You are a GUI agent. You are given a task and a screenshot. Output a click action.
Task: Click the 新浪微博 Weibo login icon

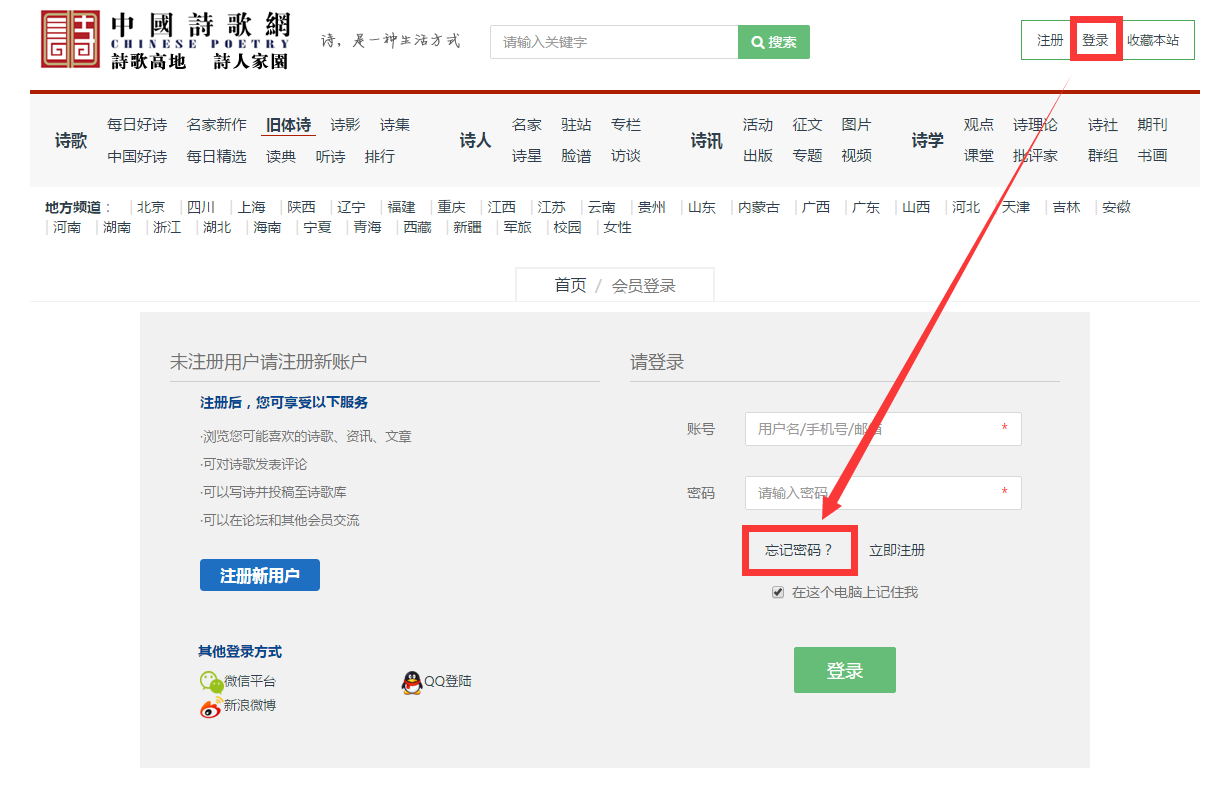tap(210, 707)
